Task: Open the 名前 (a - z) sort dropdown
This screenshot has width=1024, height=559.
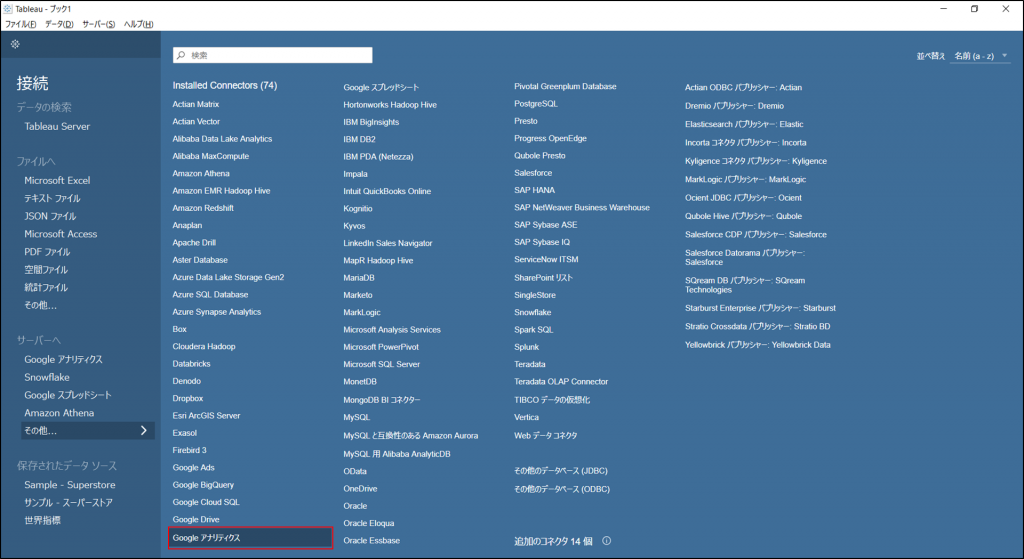Action: point(980,56)
